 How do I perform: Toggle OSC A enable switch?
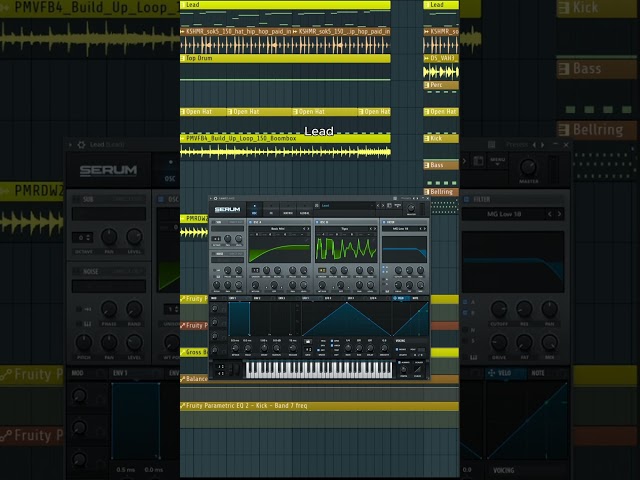click(250, 222)
